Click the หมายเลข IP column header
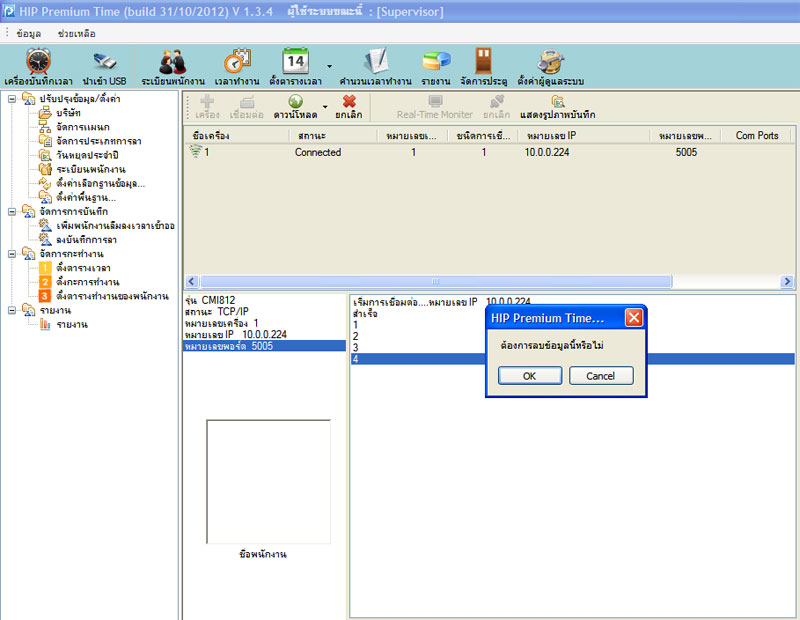Screen dimensions: 800x620 point(584,136)
